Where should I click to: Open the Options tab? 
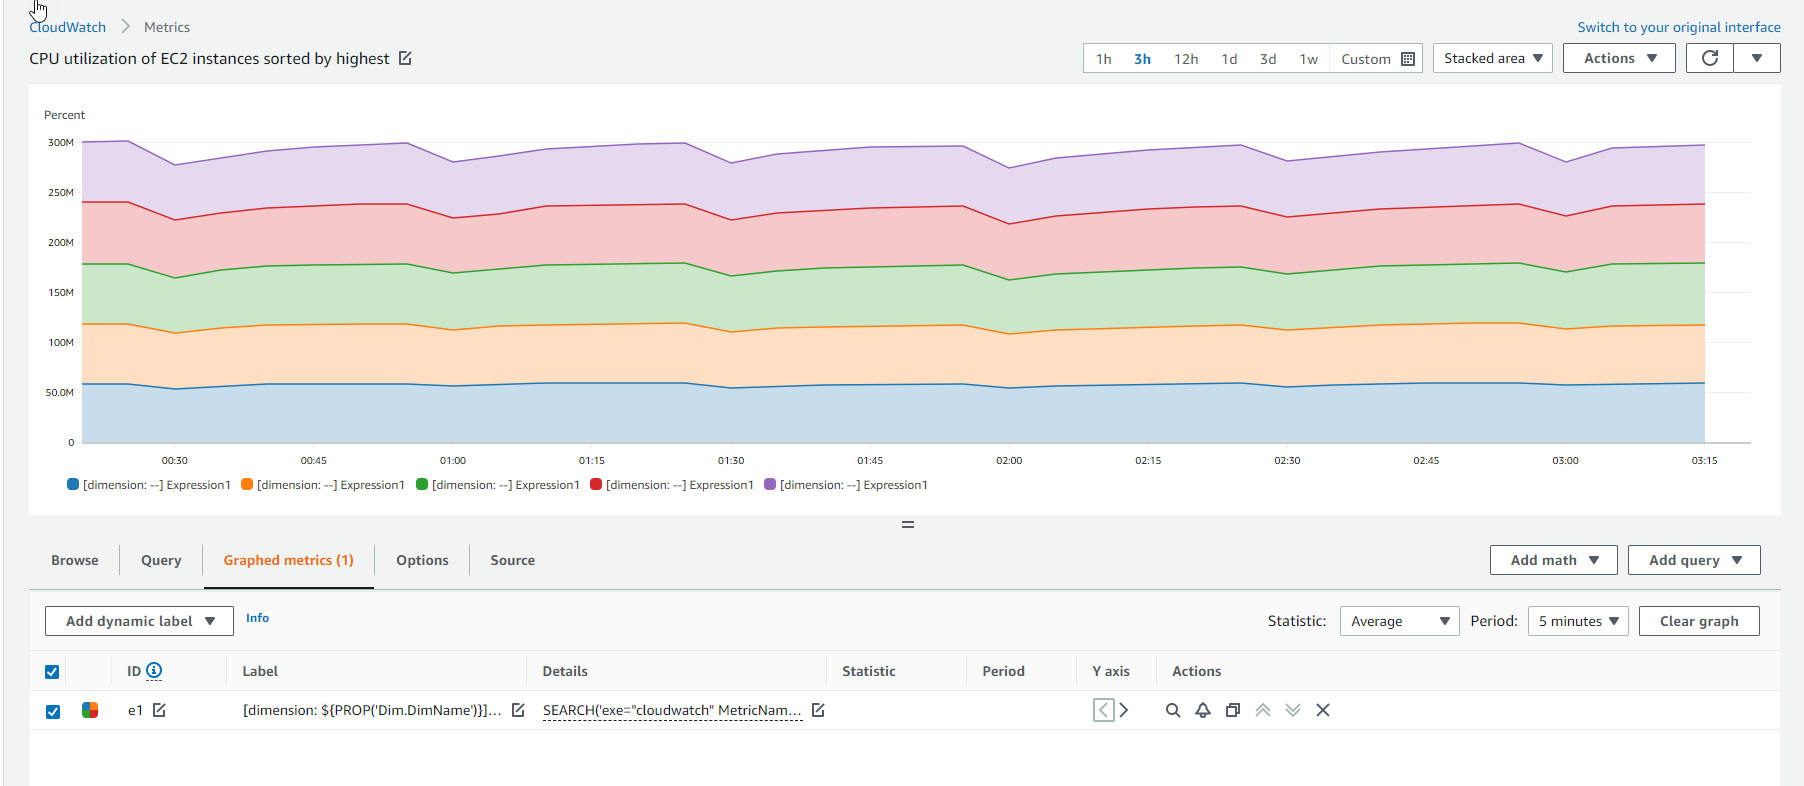[x=422, y=560]
